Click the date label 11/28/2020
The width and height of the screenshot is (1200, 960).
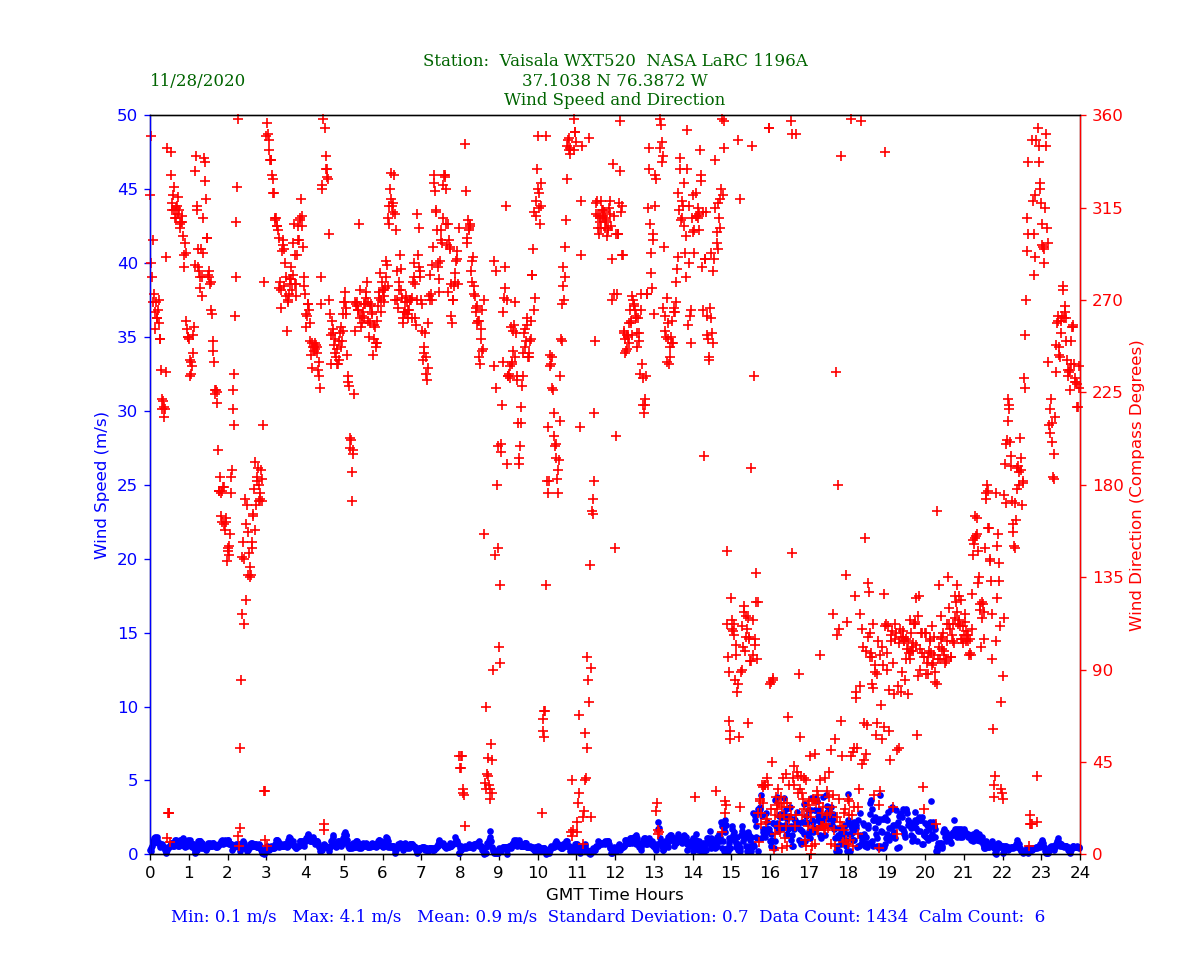197,81
